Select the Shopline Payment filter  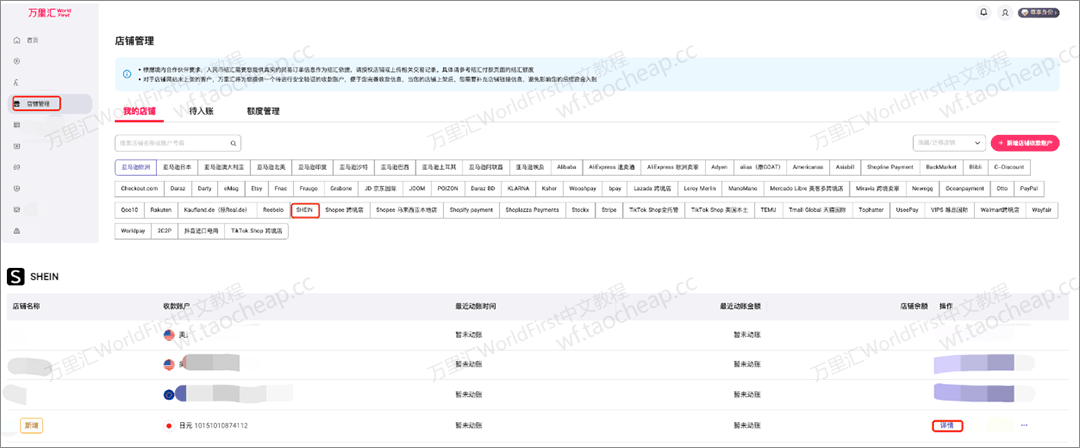[890, 167]
